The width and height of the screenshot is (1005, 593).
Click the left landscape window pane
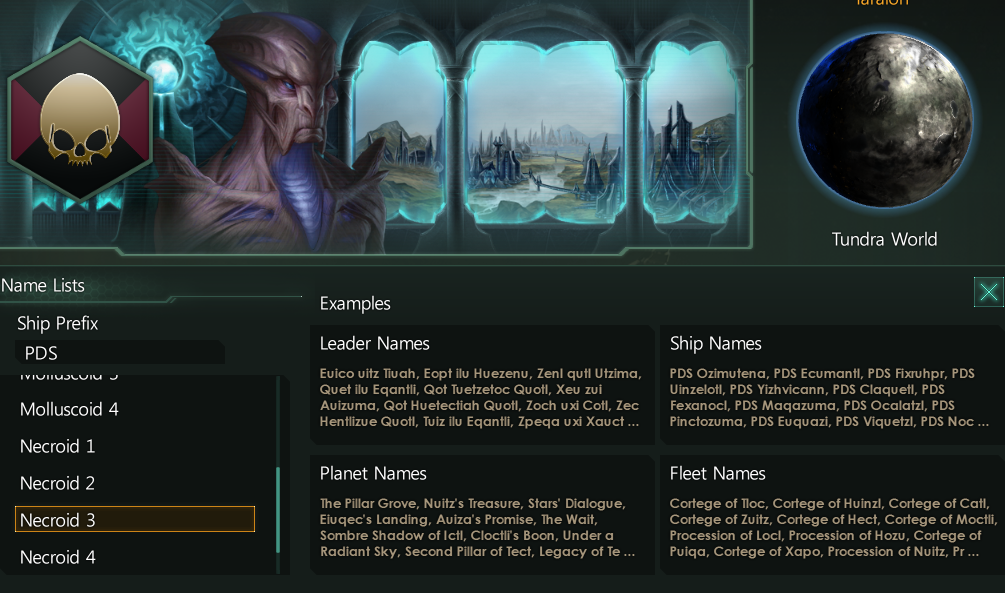[x=400, y=135]
